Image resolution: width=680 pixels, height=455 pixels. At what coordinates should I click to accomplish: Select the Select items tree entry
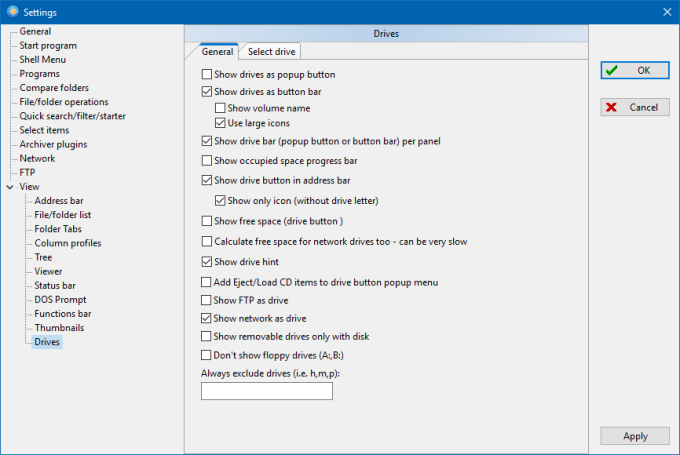[x=44, y=130]
